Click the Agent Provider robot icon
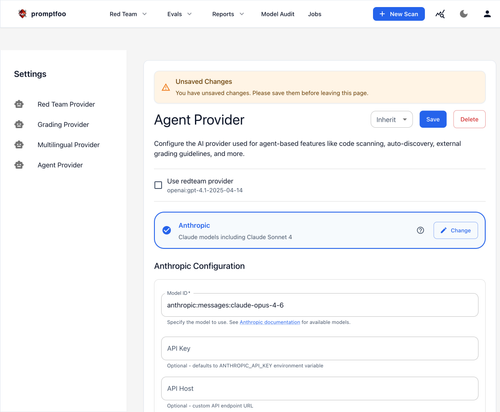 pyautogui.click(x=19, y=165)
